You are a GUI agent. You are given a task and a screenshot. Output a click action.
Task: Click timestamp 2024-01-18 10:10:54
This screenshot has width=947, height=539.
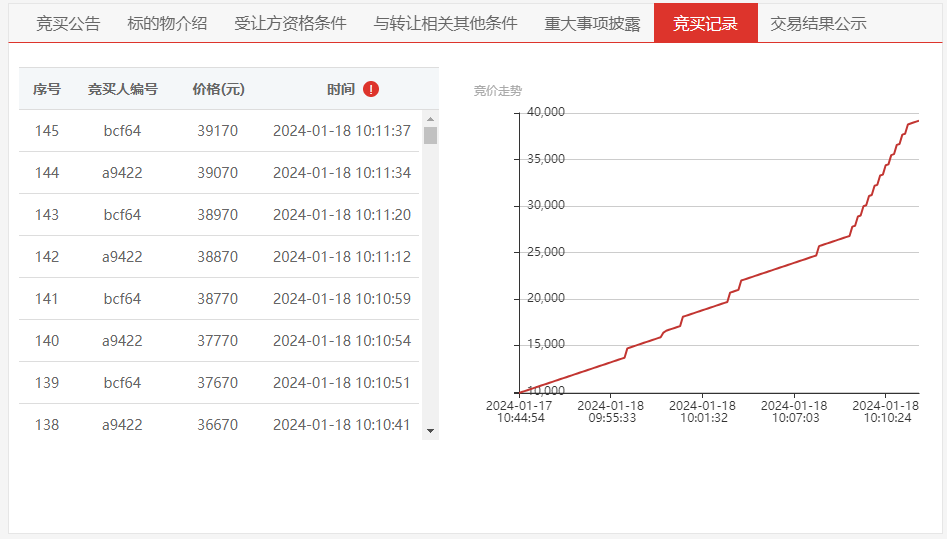click(342, 341)
